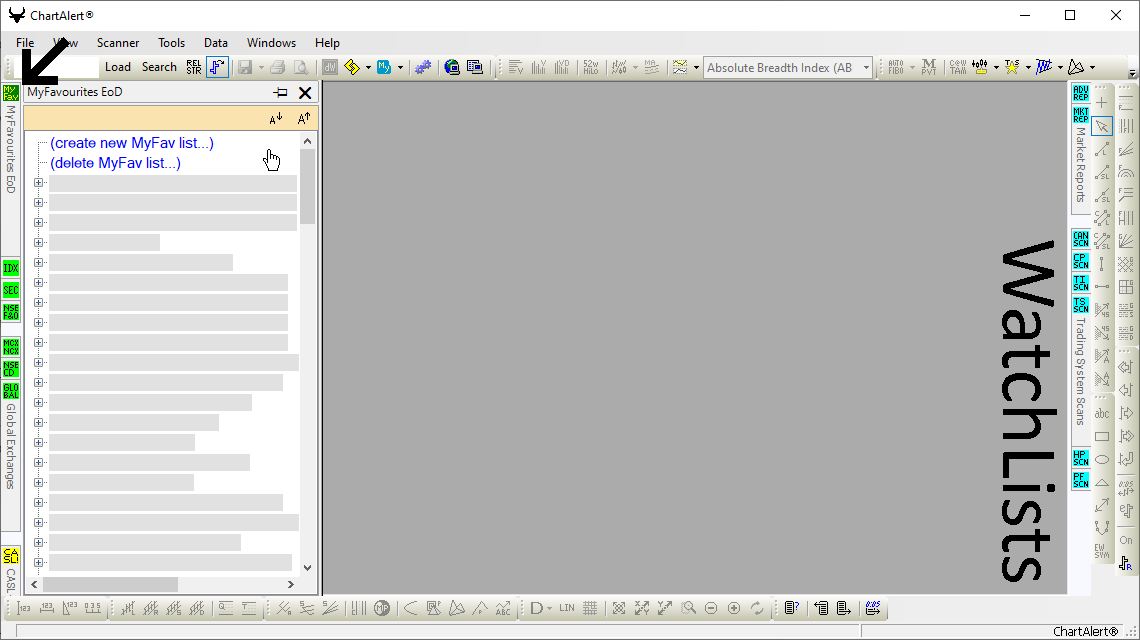Open the TS SCN scan icon
The height and width of the screenshot is (640, 1140).
coord(1081,305)
